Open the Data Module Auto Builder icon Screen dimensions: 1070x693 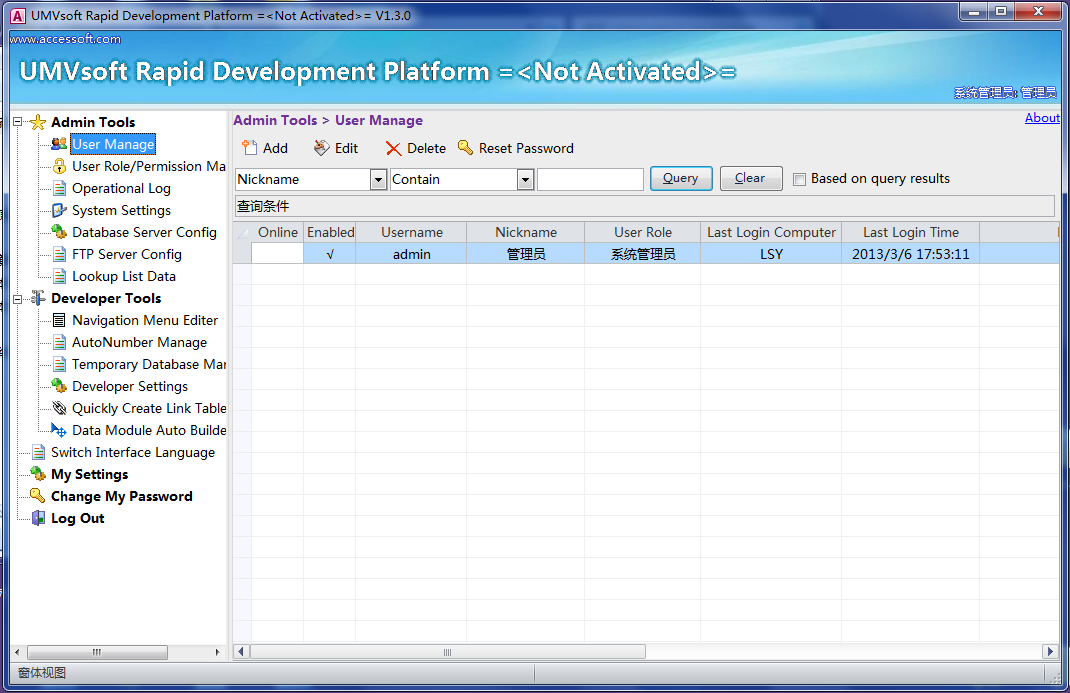pos(59,430)
